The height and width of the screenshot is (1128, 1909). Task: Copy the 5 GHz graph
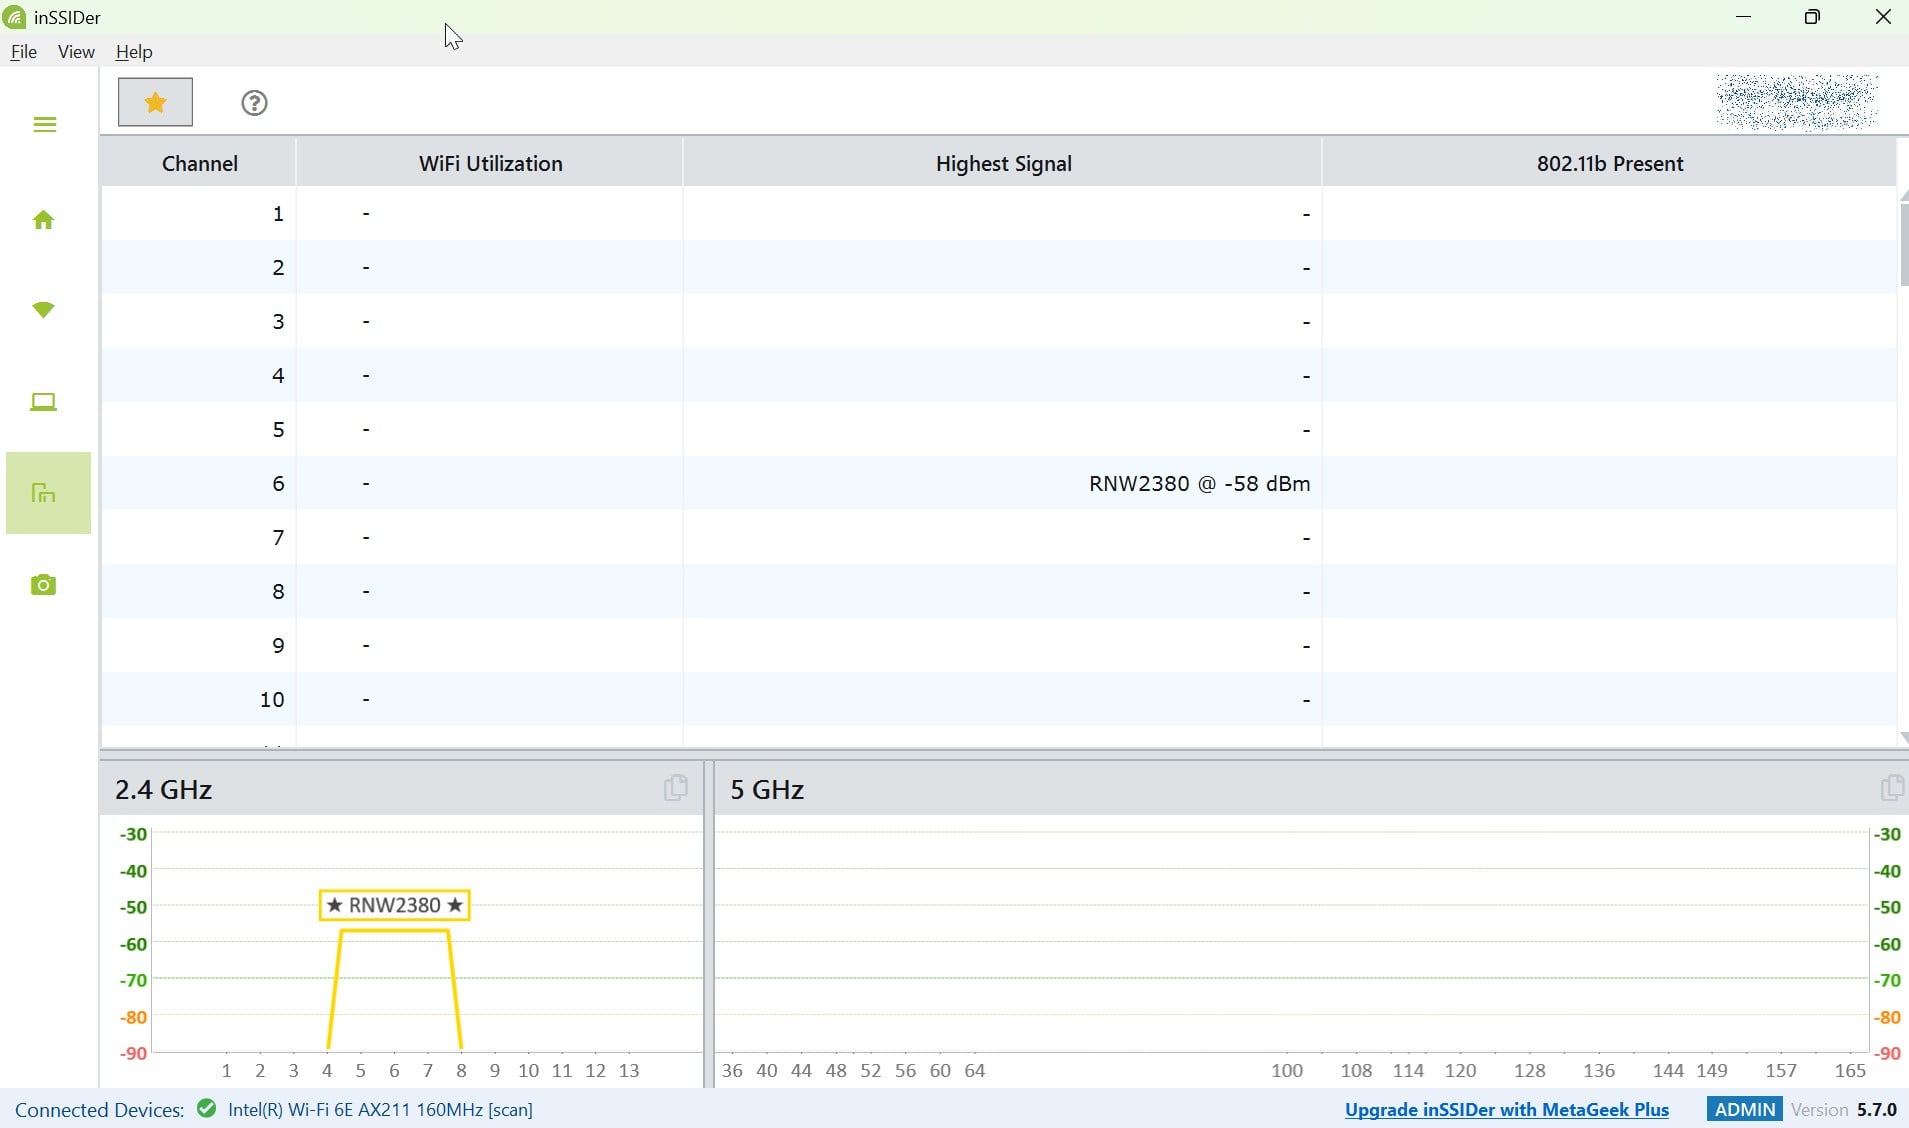coord(1891,788)
